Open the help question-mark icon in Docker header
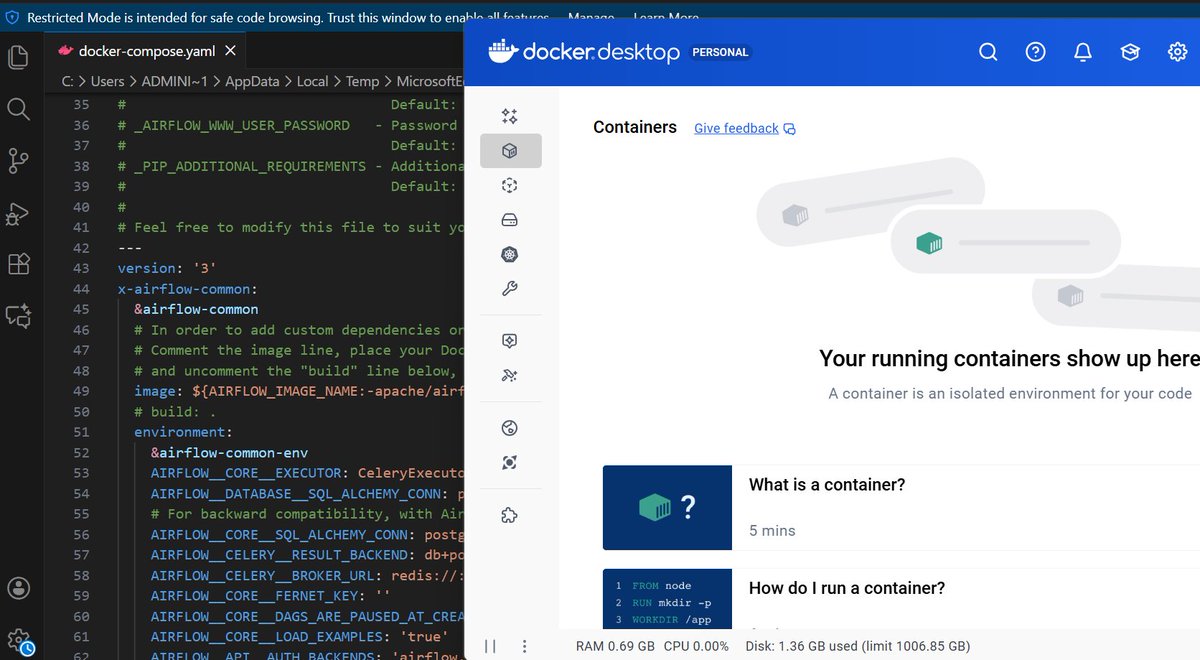The image size is (1200, 660). pyautogui.click(x=1036, y=52)
